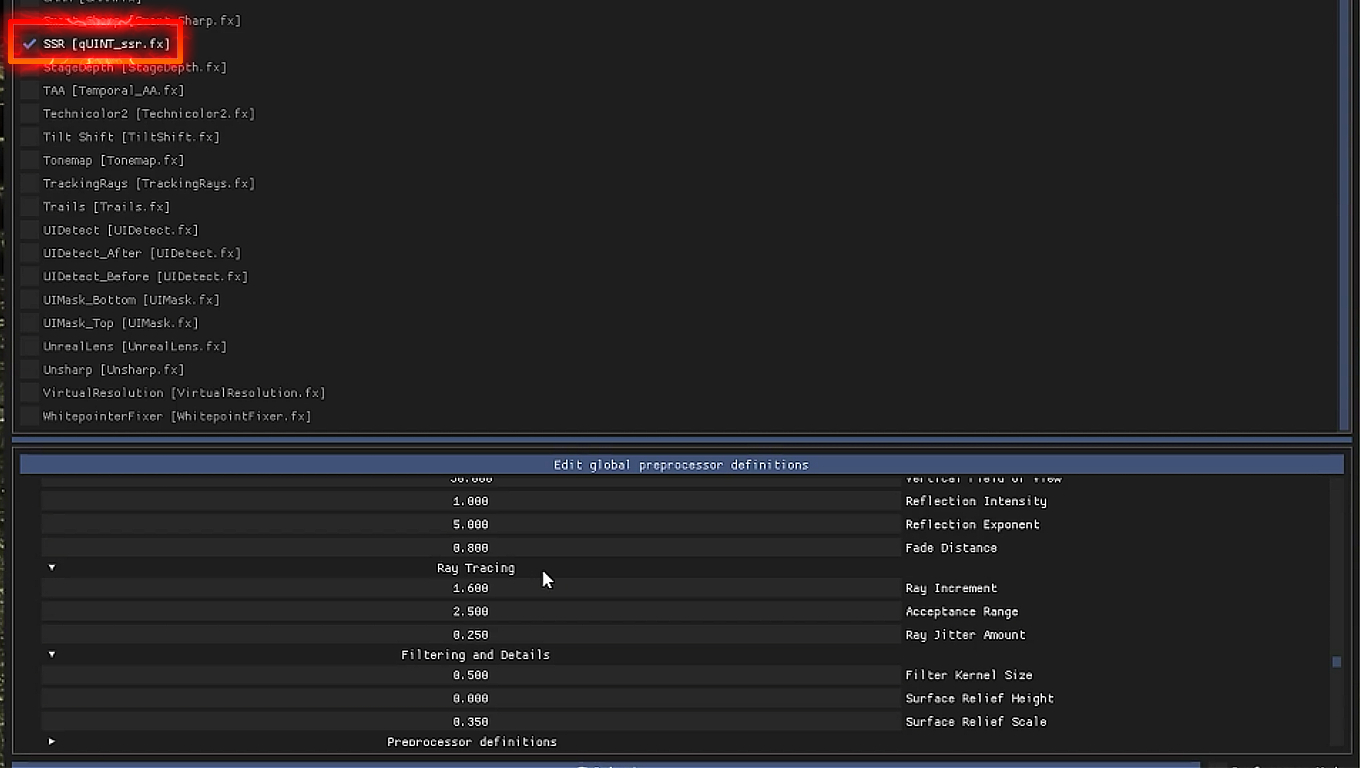1360x768 pixels.
Task: Expand the Preprocessor definitions section
Action: [x=52, y=742]
